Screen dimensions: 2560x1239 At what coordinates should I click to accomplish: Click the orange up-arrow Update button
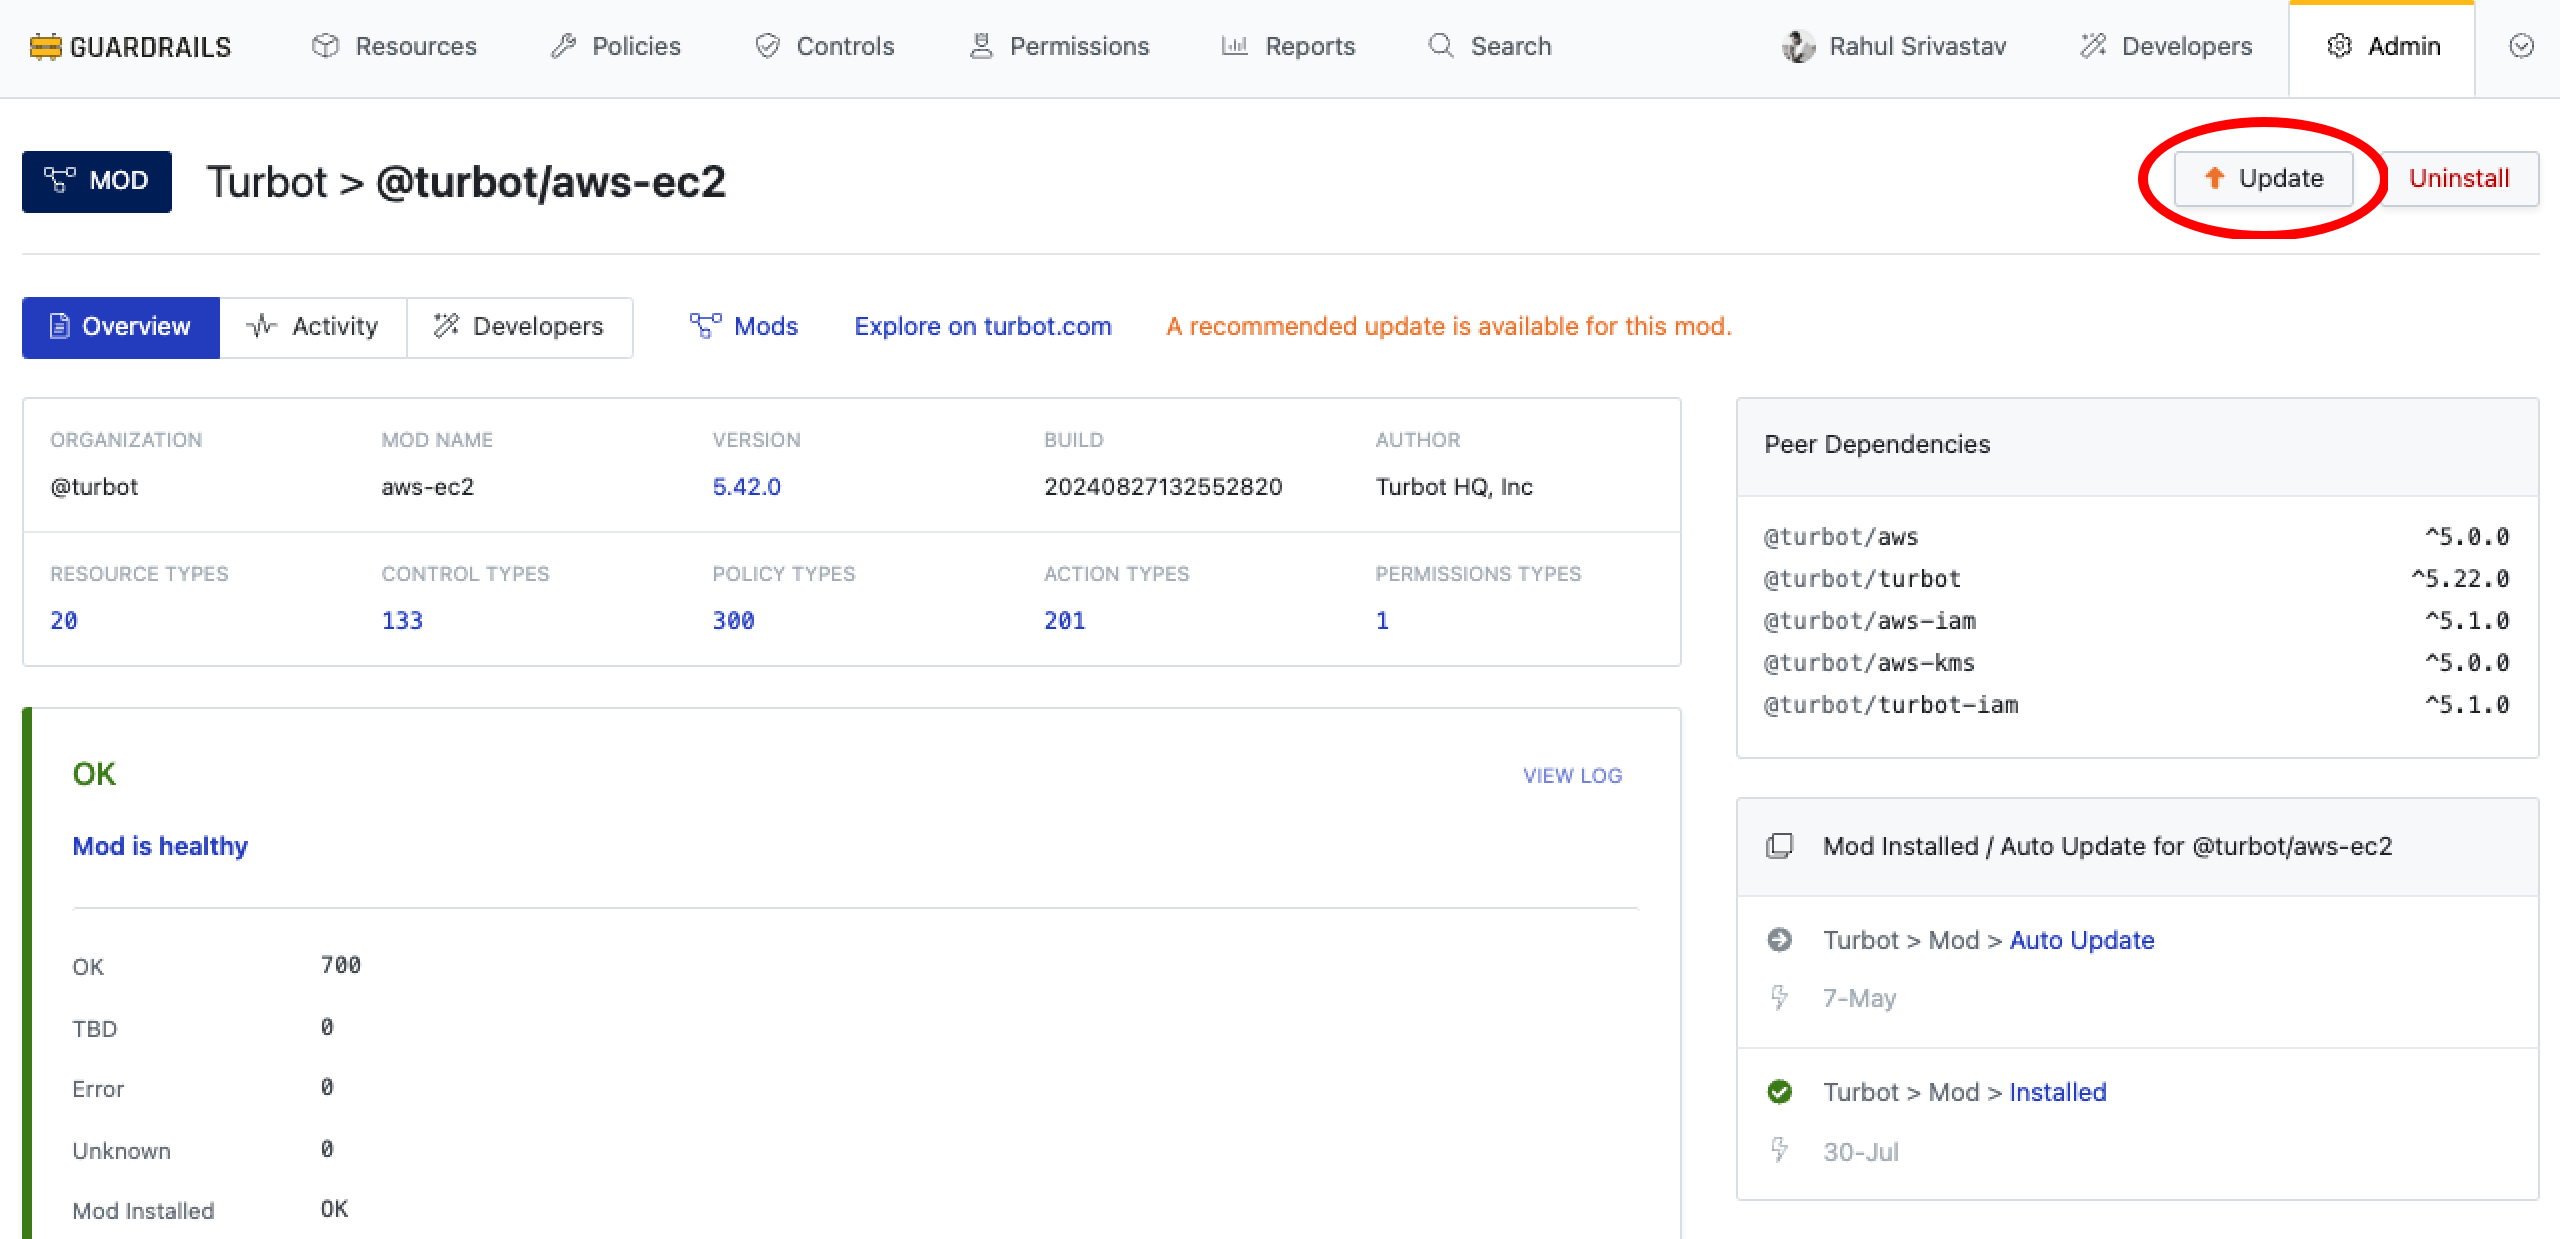(x=2264, y=179)
